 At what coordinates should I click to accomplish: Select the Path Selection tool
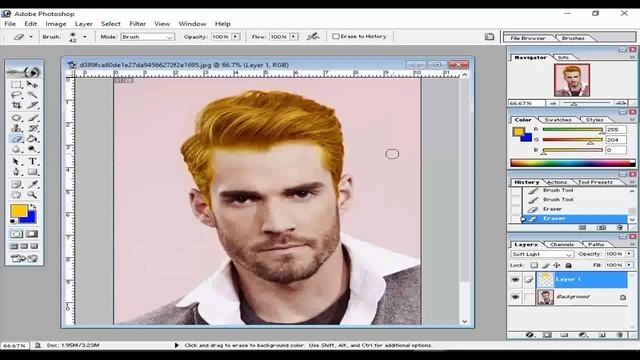tap(16, 162)
